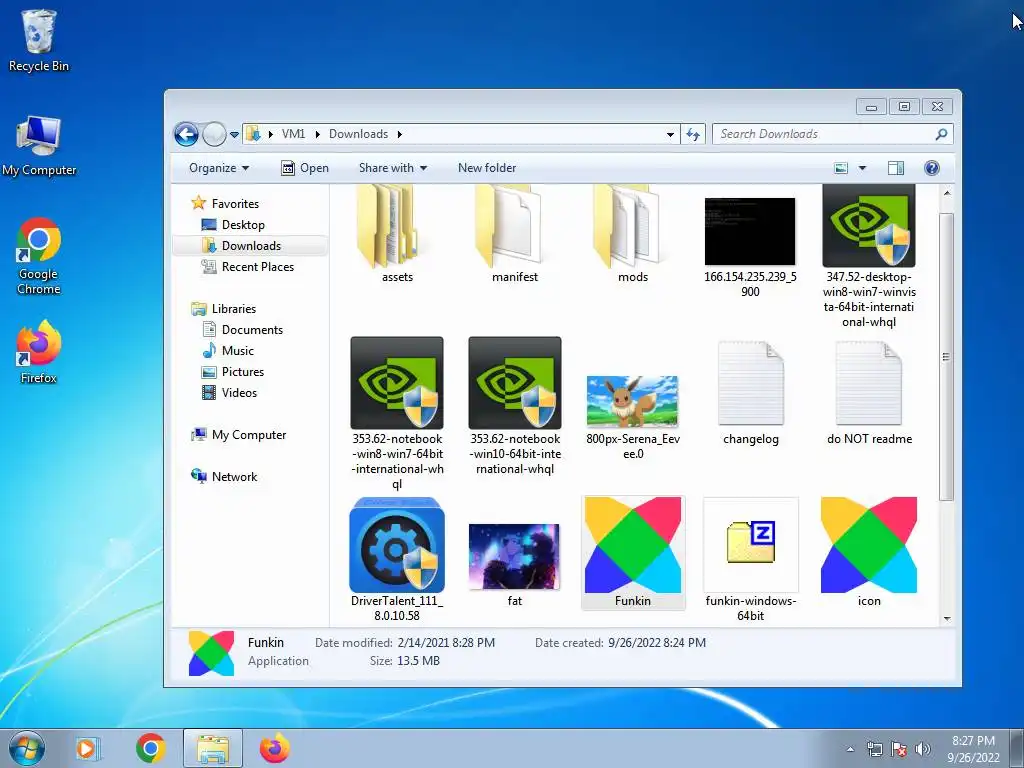Image resolution: width=1024 pixels, height=768 pixels.
Task: Click the scrollbar up arrow
Action: [946, 194]
